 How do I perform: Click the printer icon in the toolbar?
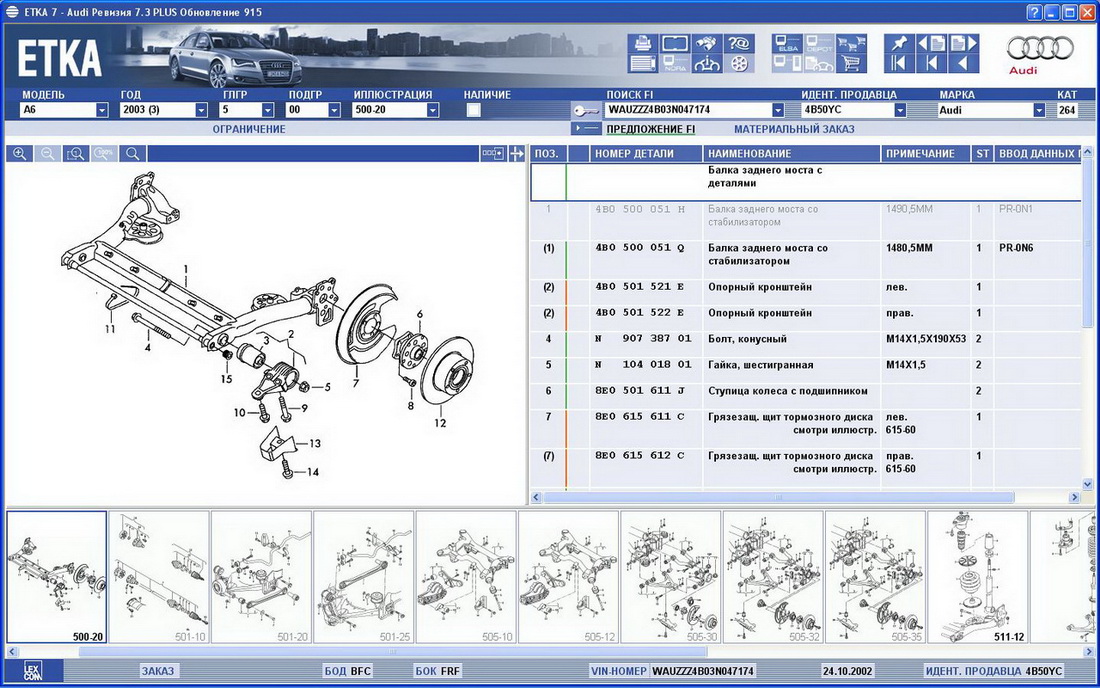tap(642, 43)
